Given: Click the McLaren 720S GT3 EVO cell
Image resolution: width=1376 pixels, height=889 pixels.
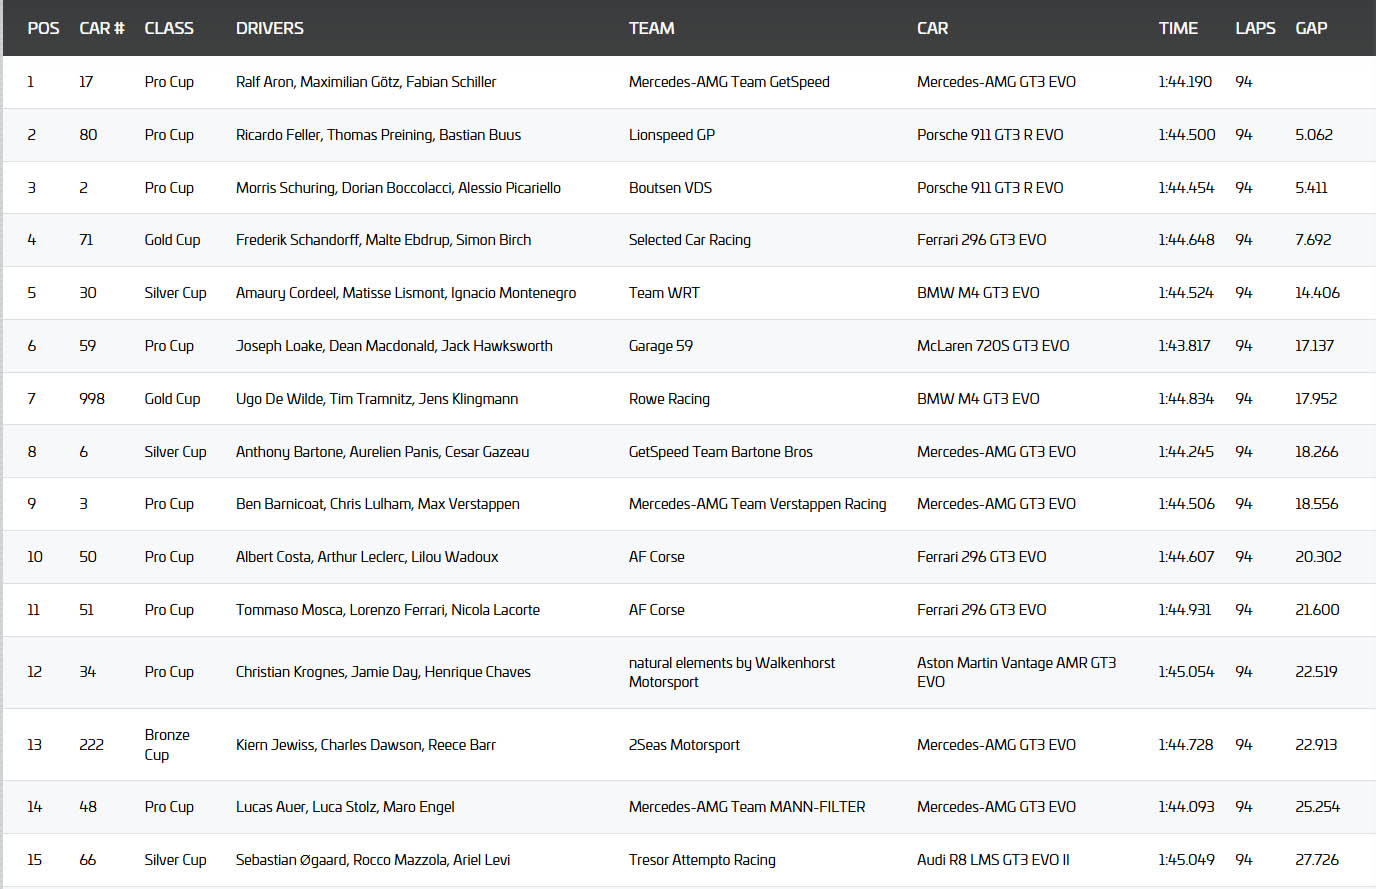Looking at the screenshot, I should point(993,346).
